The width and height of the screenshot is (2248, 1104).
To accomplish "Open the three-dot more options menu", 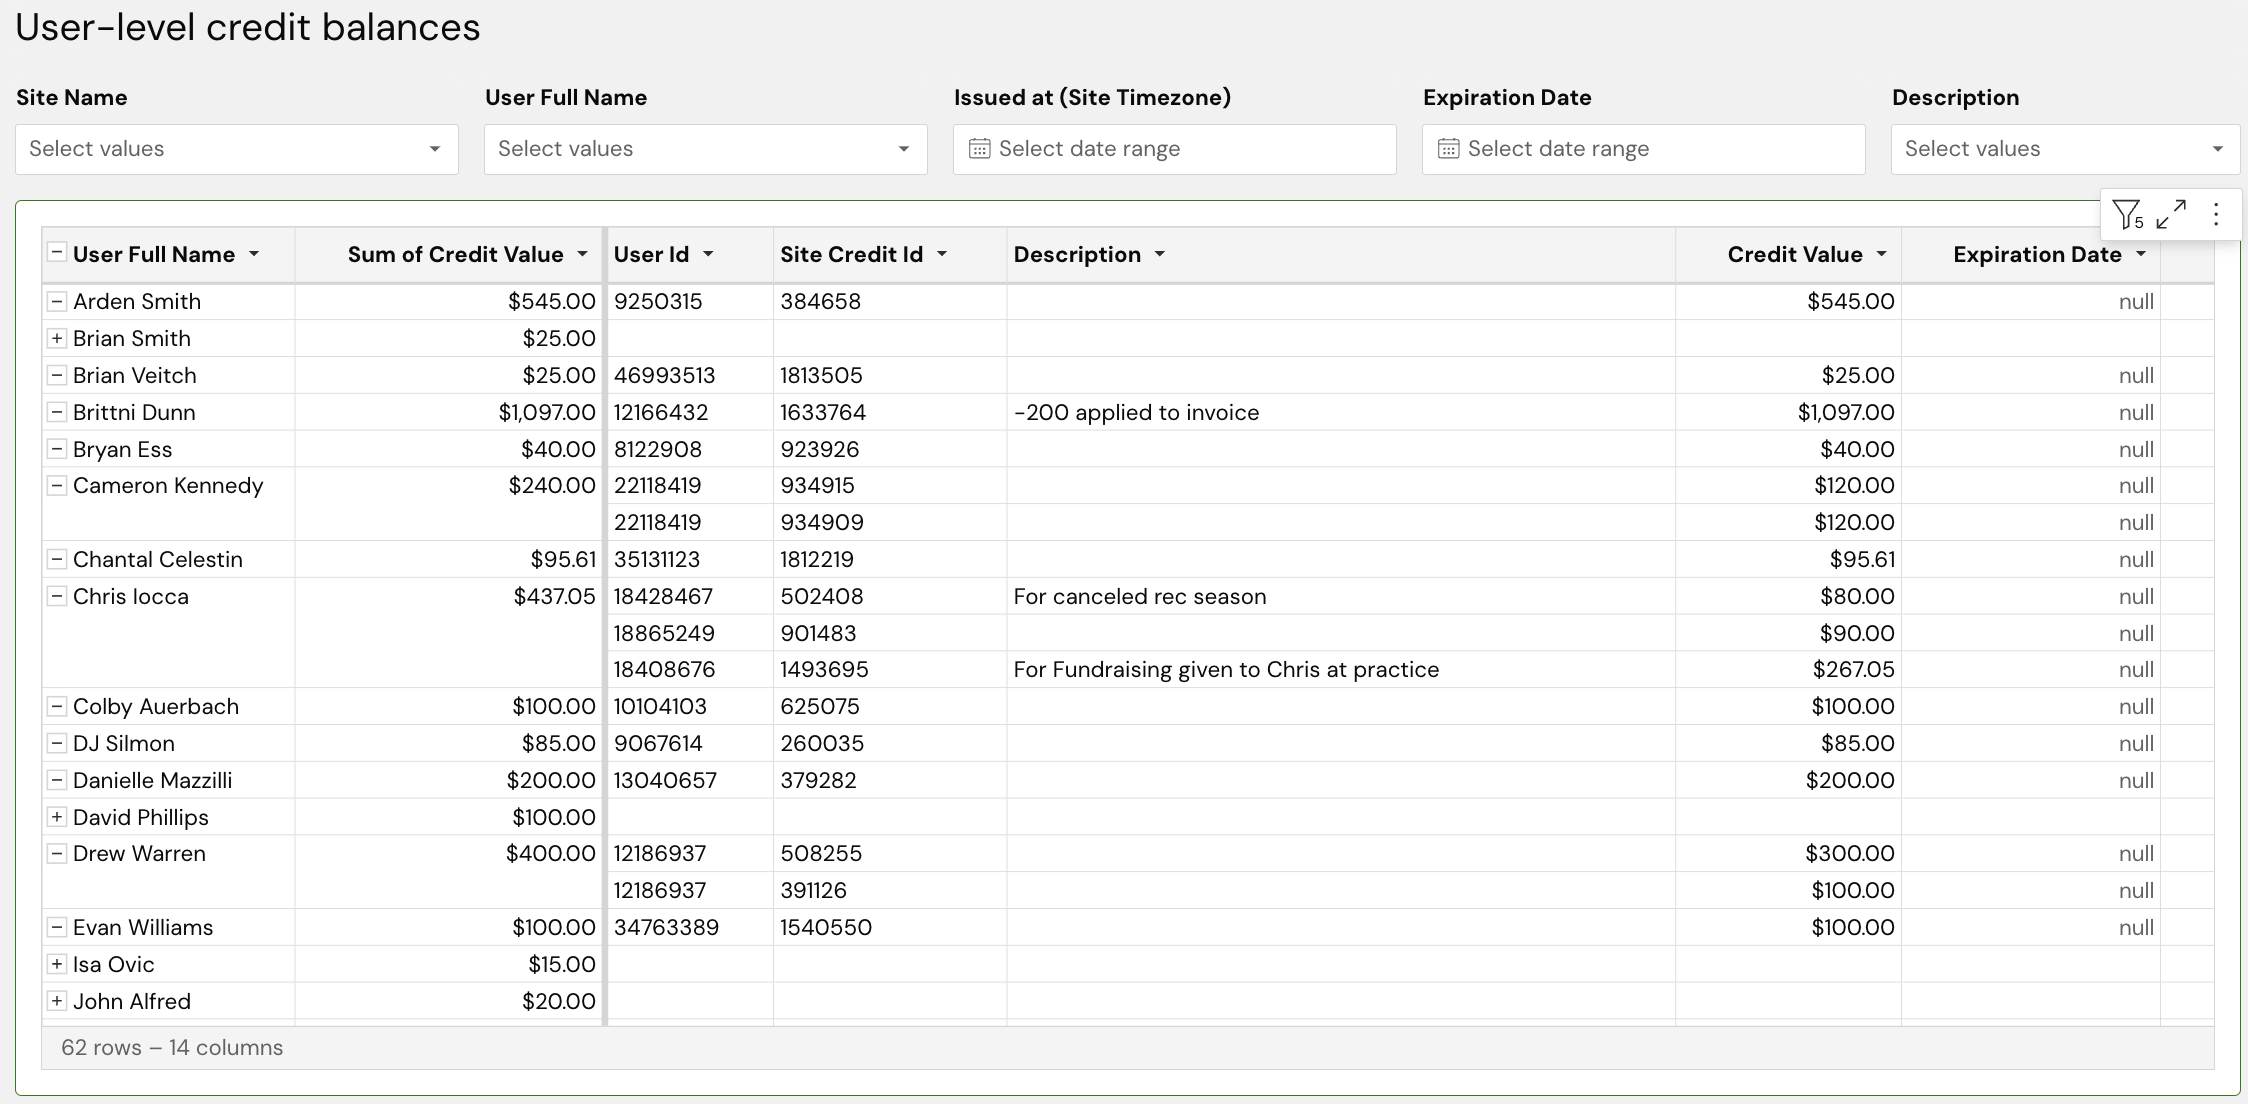I will [2216, 214].
